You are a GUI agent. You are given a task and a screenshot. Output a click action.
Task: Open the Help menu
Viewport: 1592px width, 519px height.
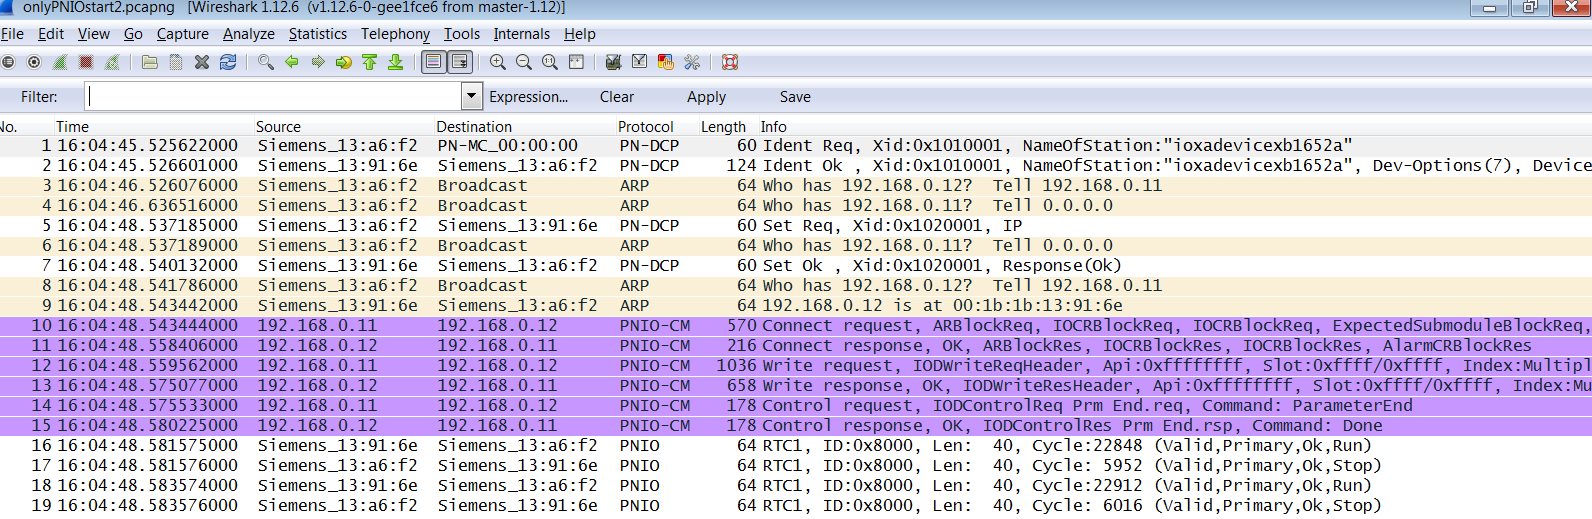click(580, 34)
